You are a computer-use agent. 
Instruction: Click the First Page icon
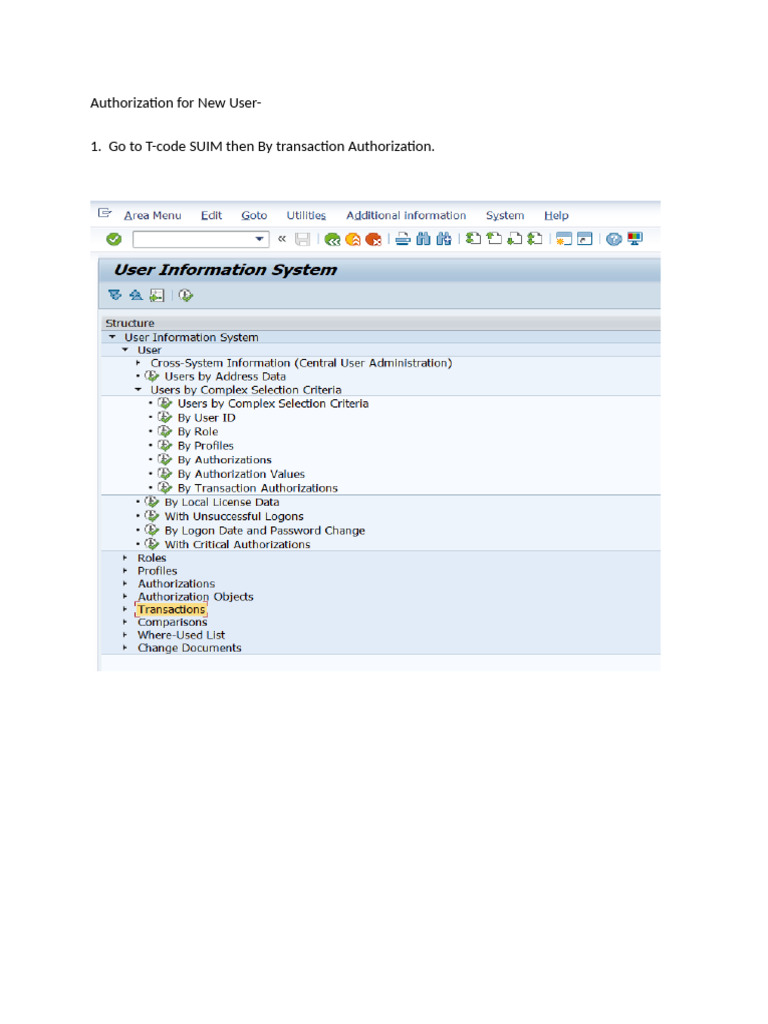[473, 239]
